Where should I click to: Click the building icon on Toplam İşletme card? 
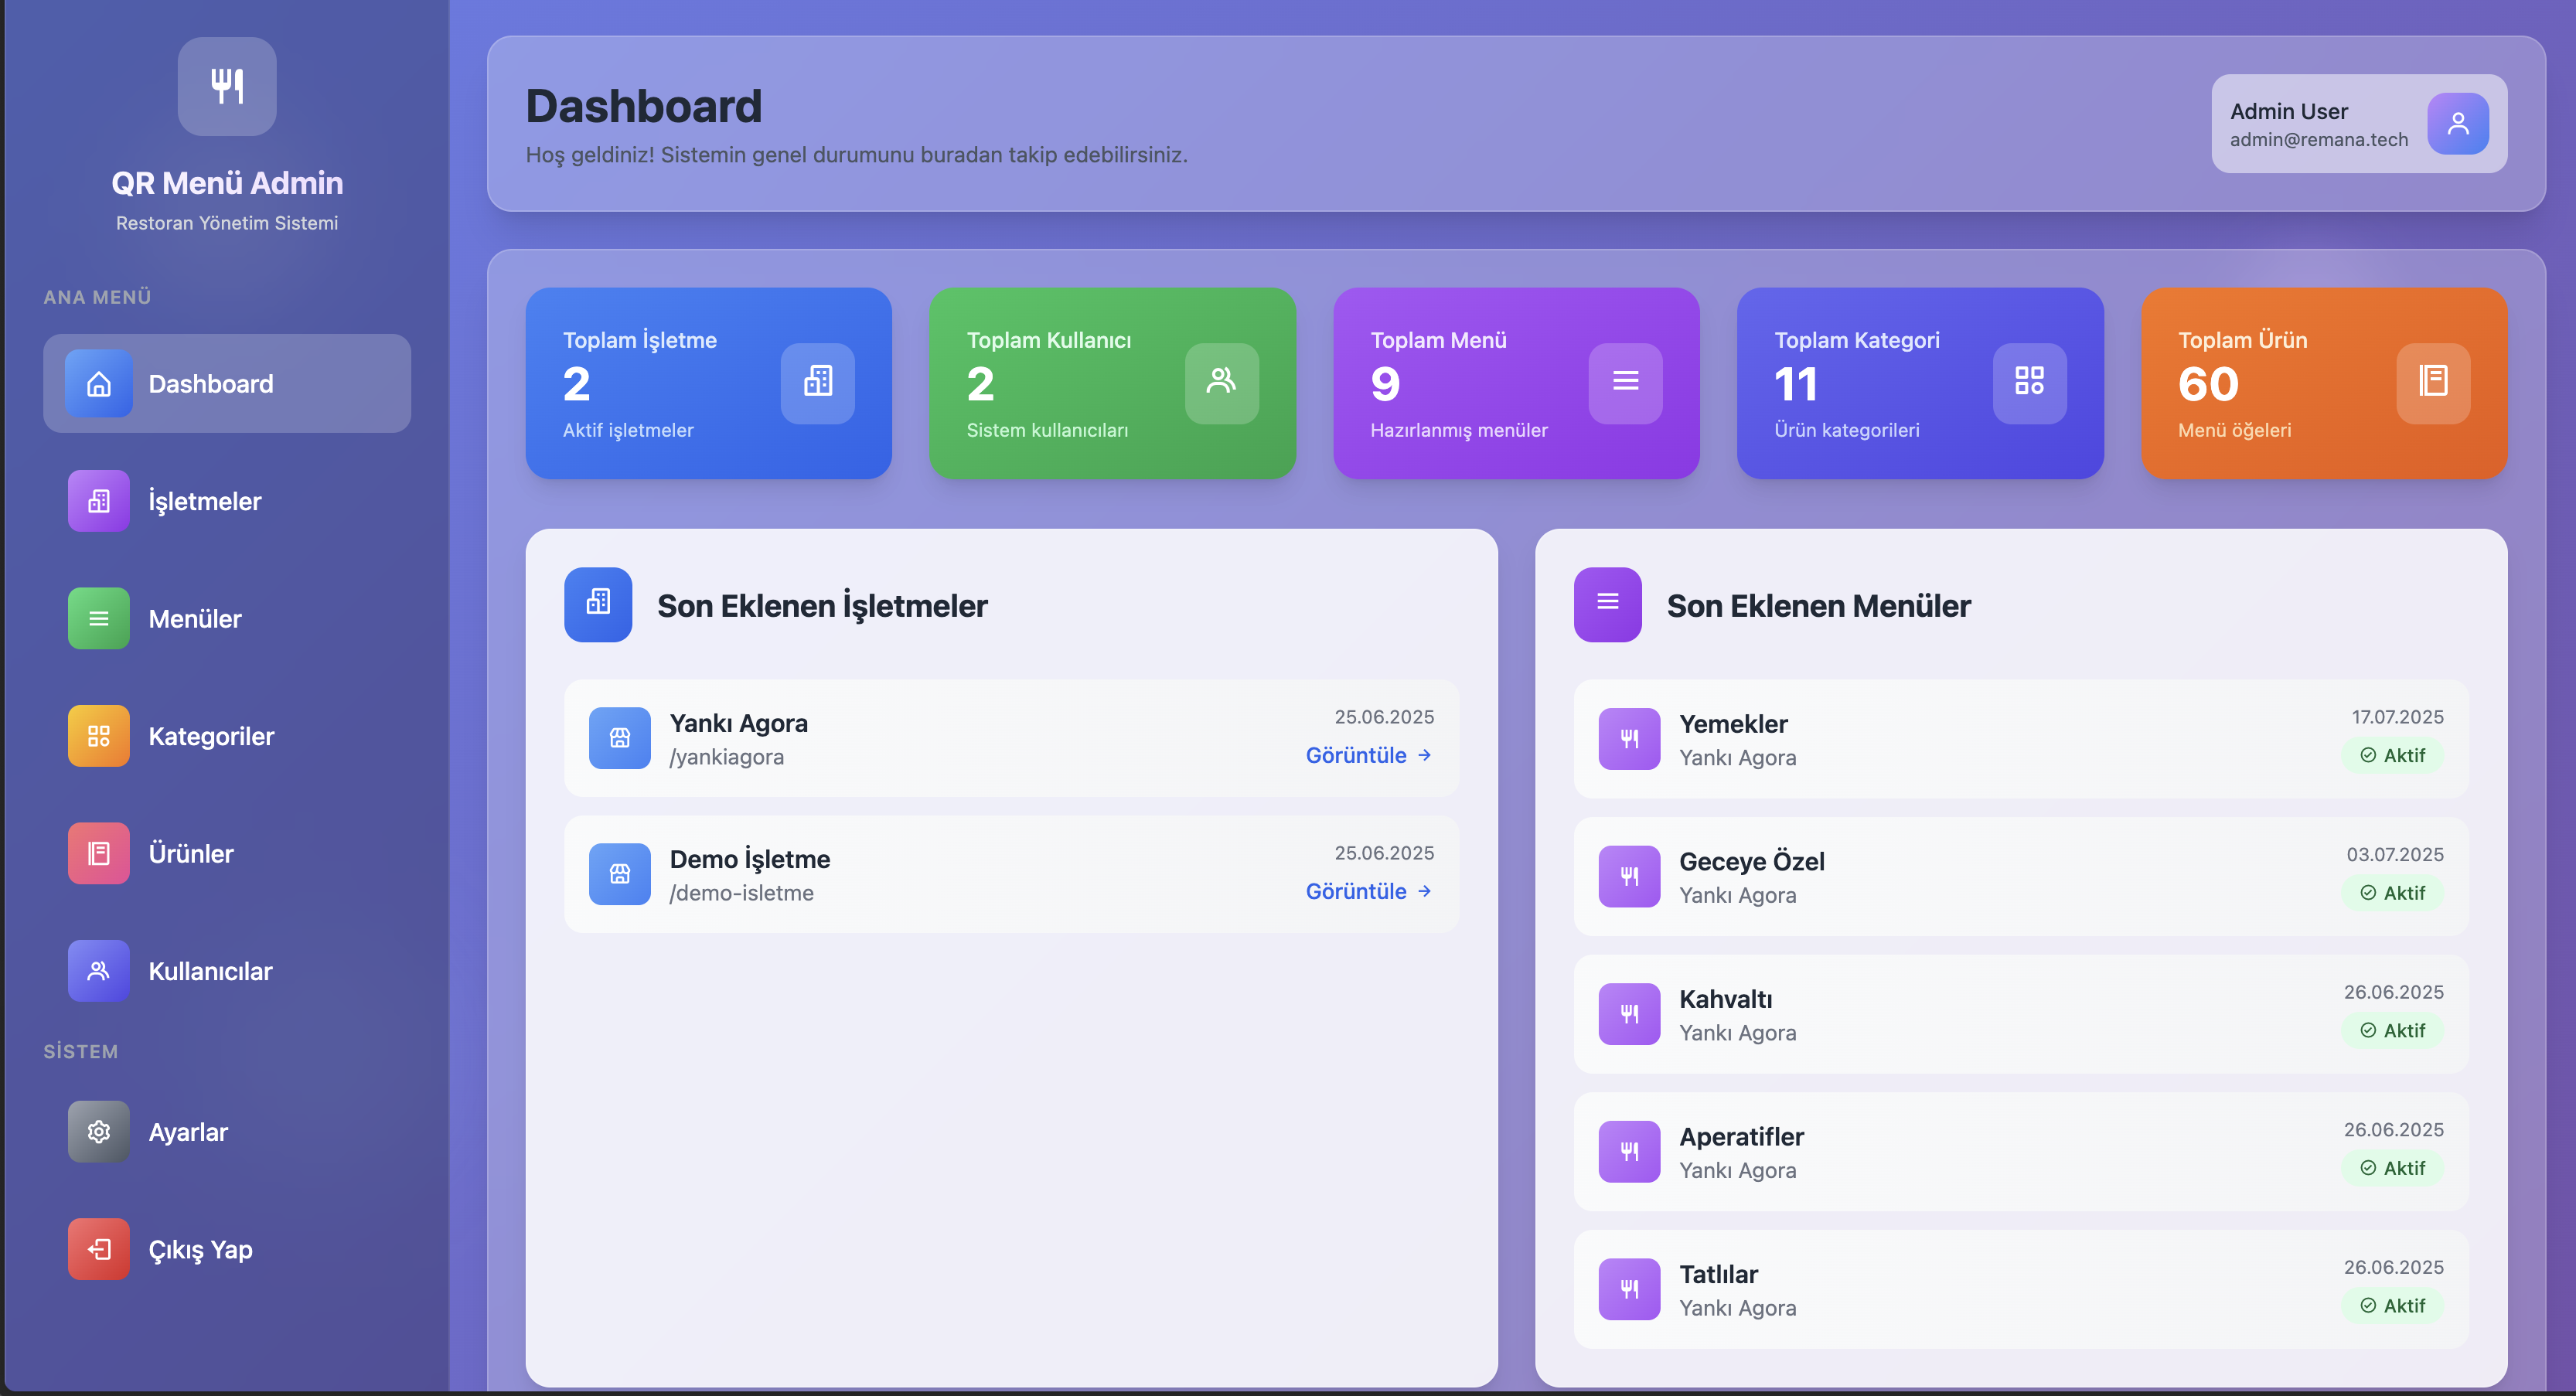[x=817, y=382]
